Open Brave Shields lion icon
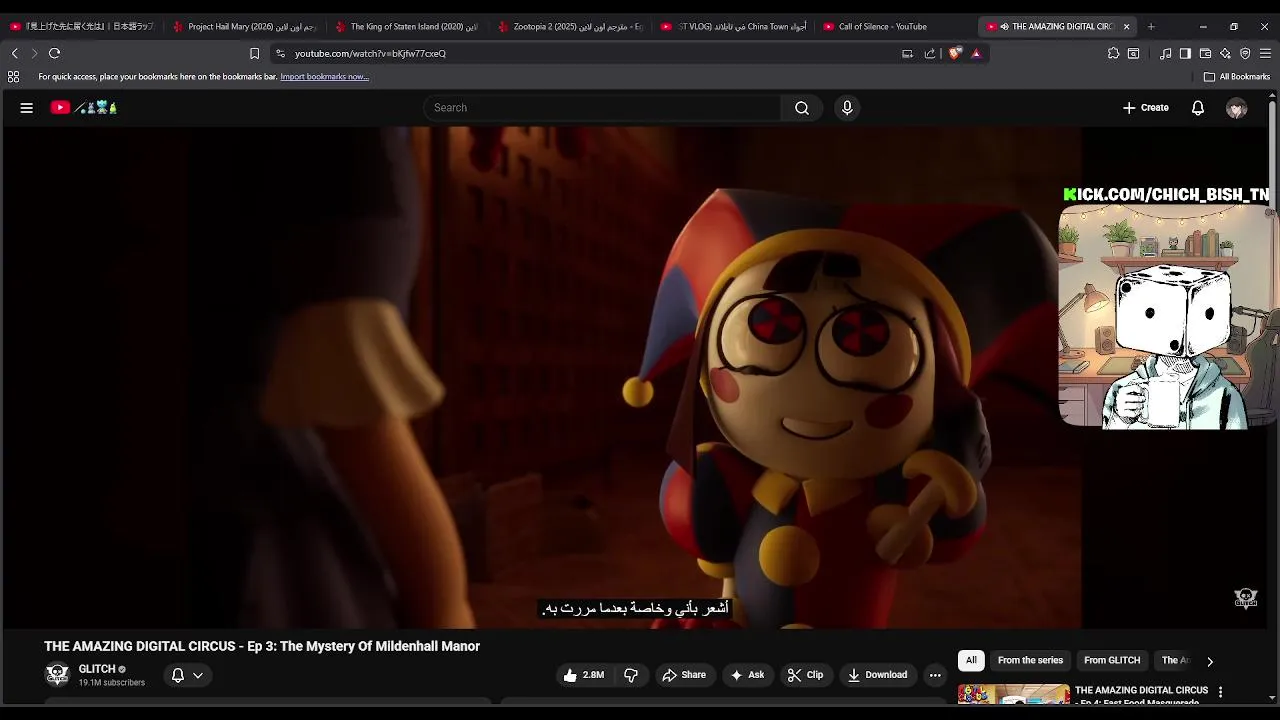The height and width of the screenshot is (720, 1280). tap(955, 54)
